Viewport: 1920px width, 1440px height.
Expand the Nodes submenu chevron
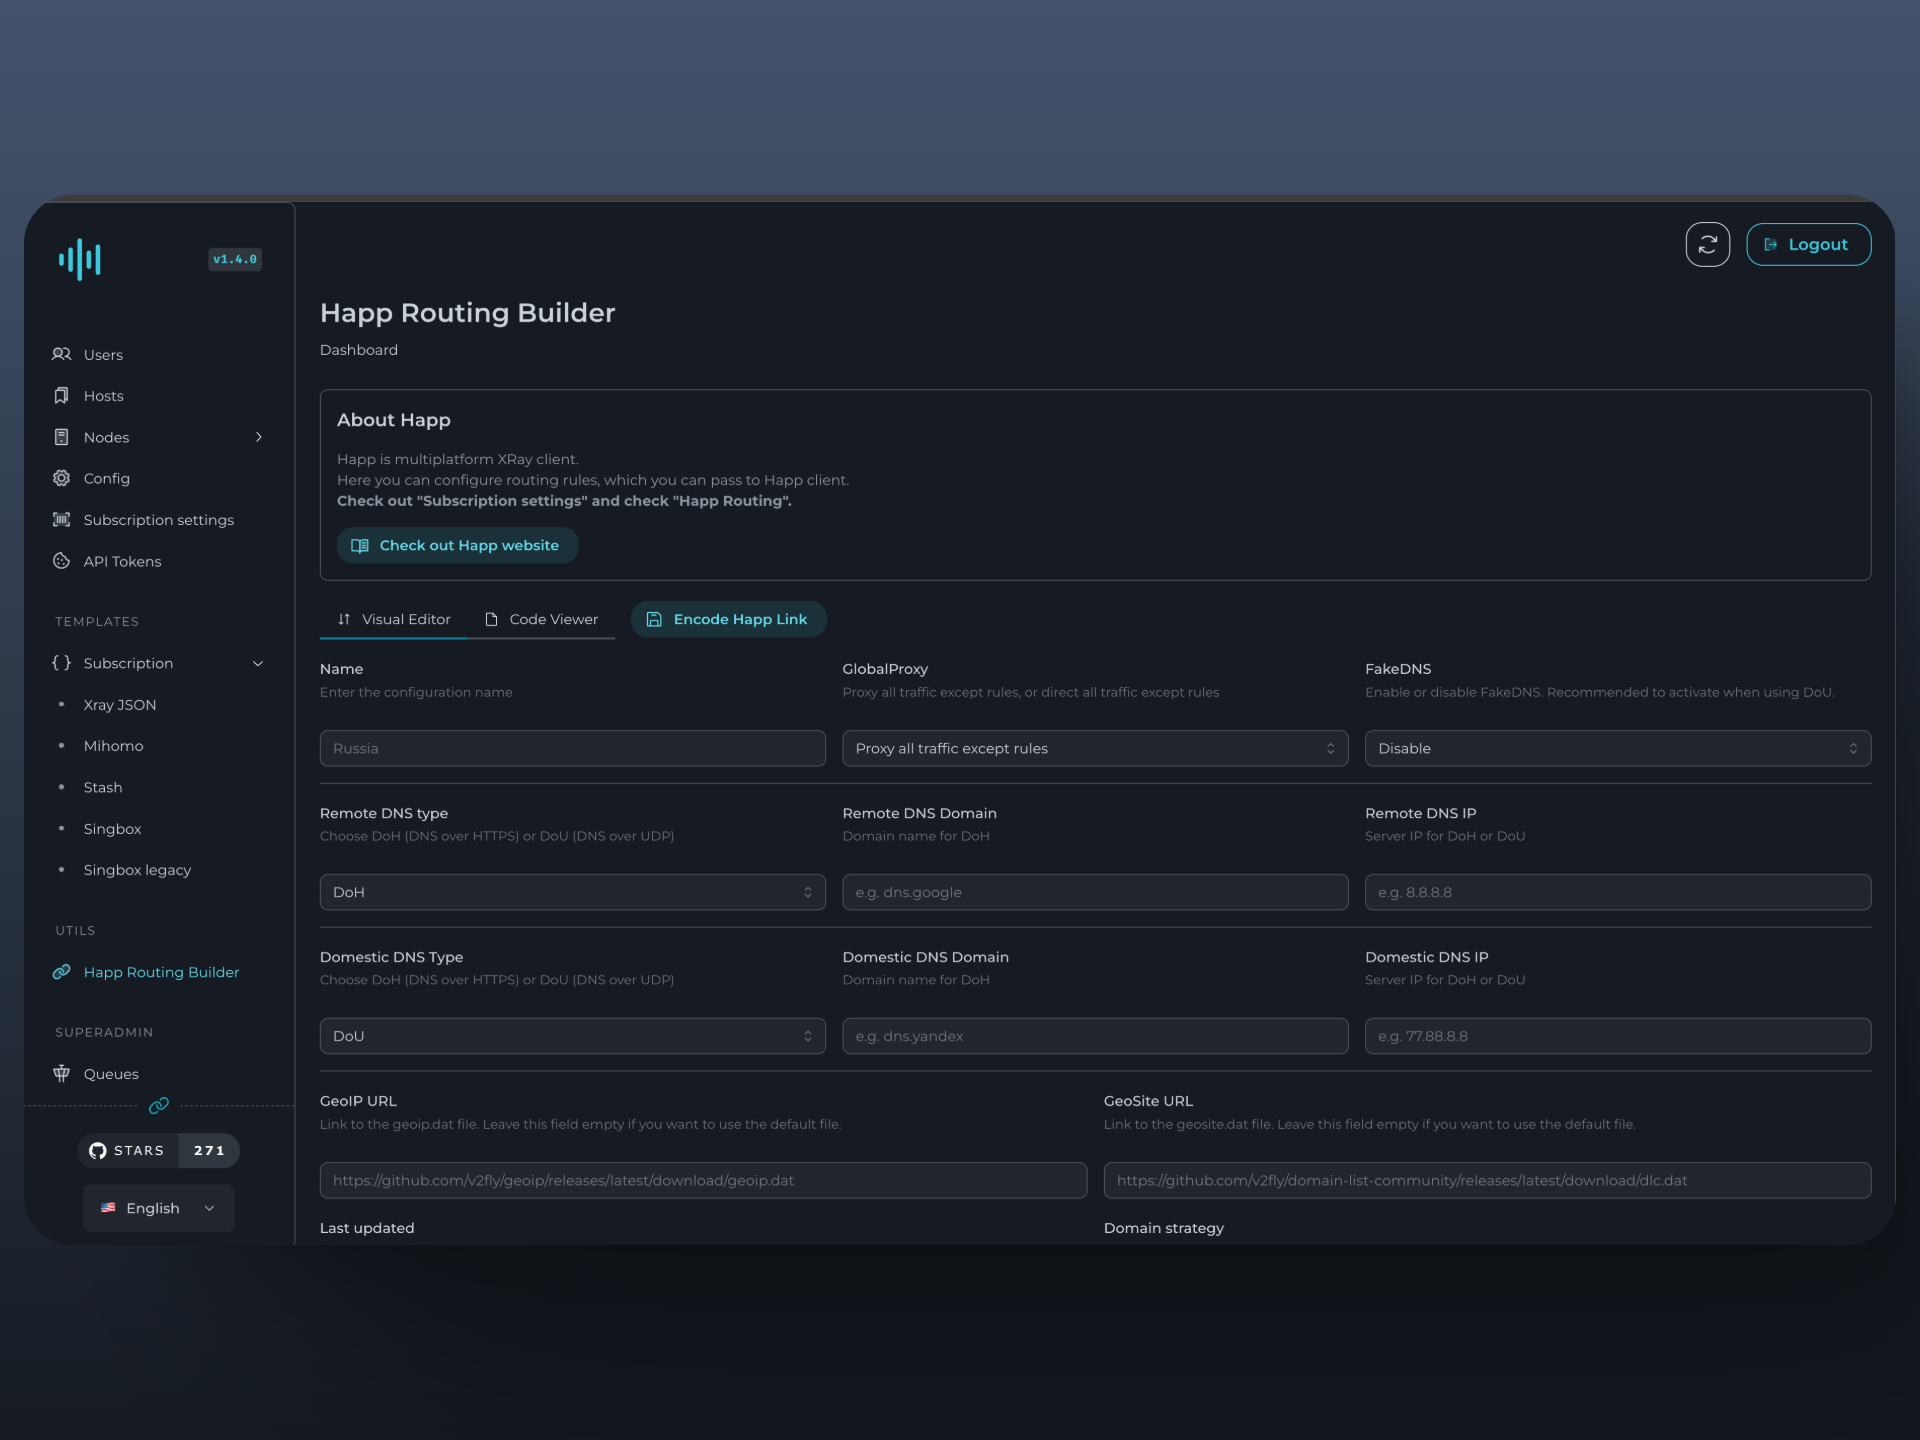(259, 437)
